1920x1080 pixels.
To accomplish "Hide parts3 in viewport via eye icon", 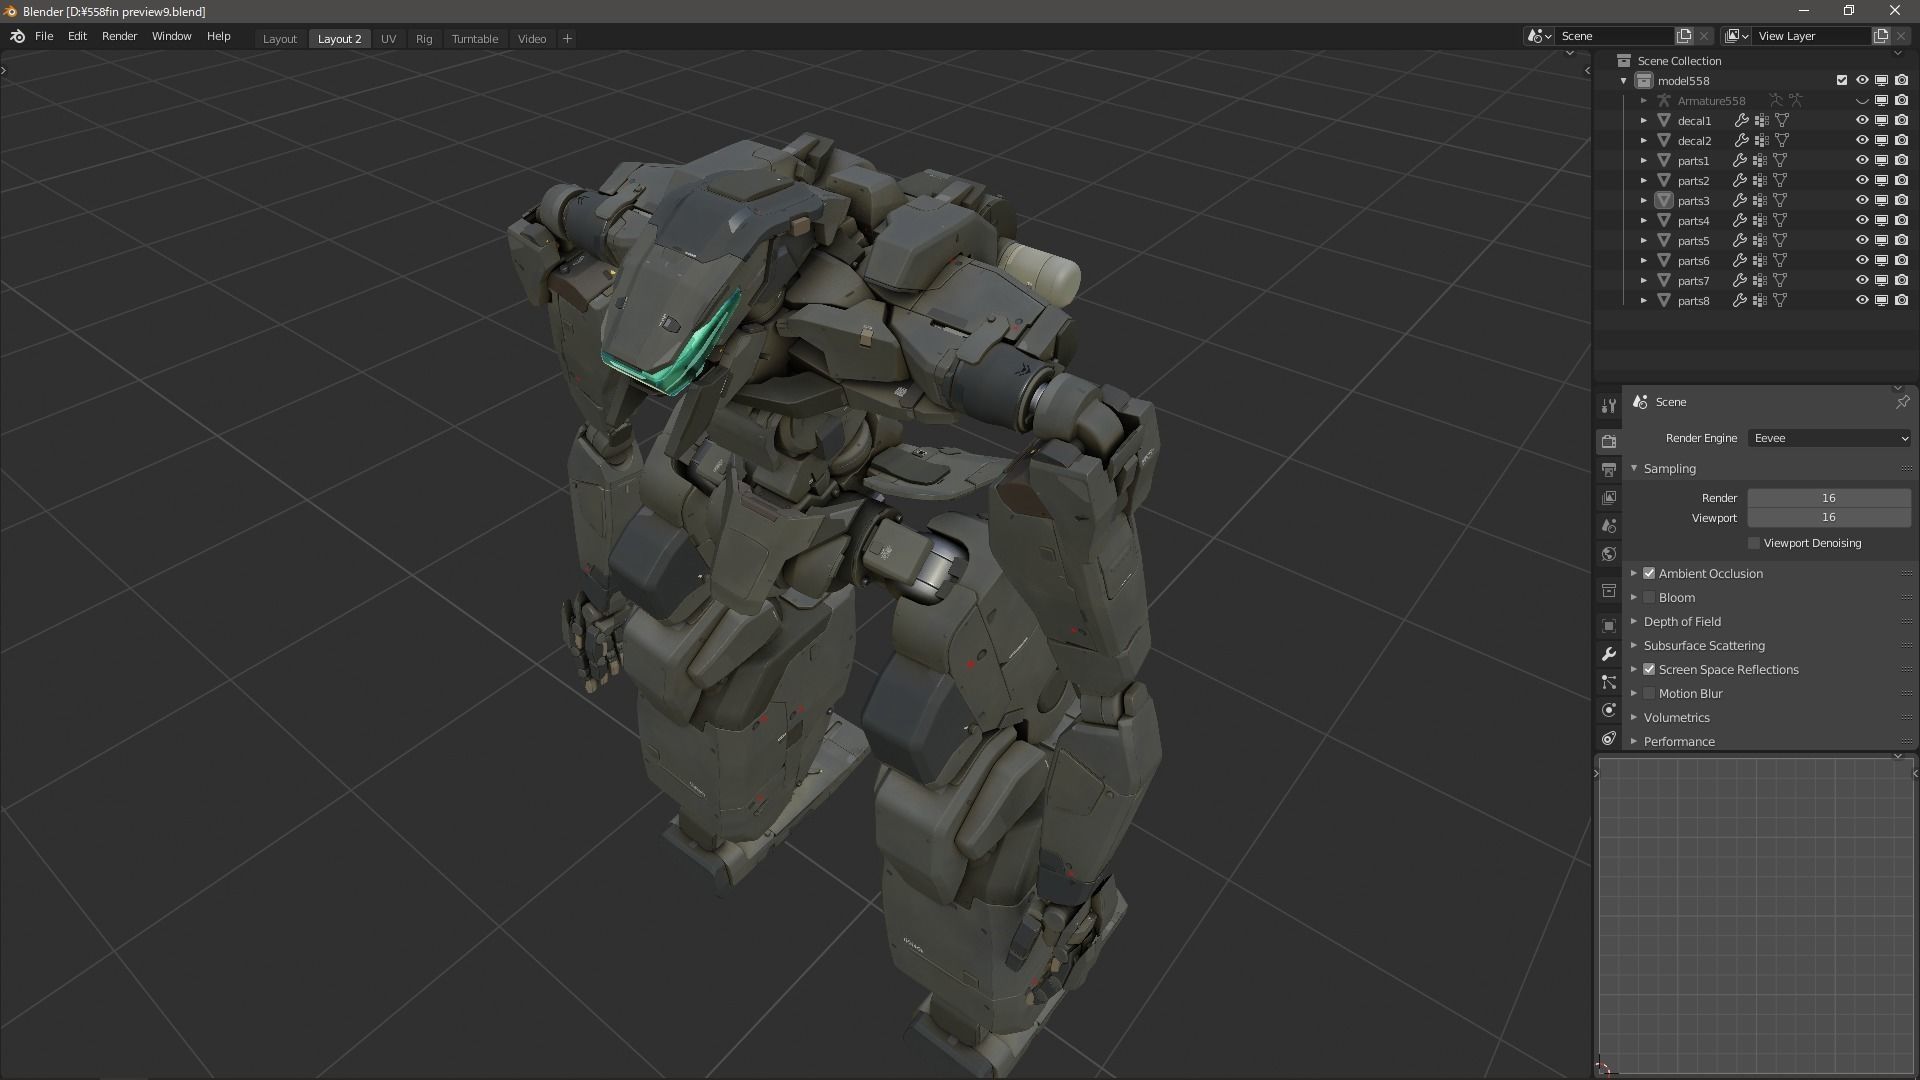I will click(1862, 200).
